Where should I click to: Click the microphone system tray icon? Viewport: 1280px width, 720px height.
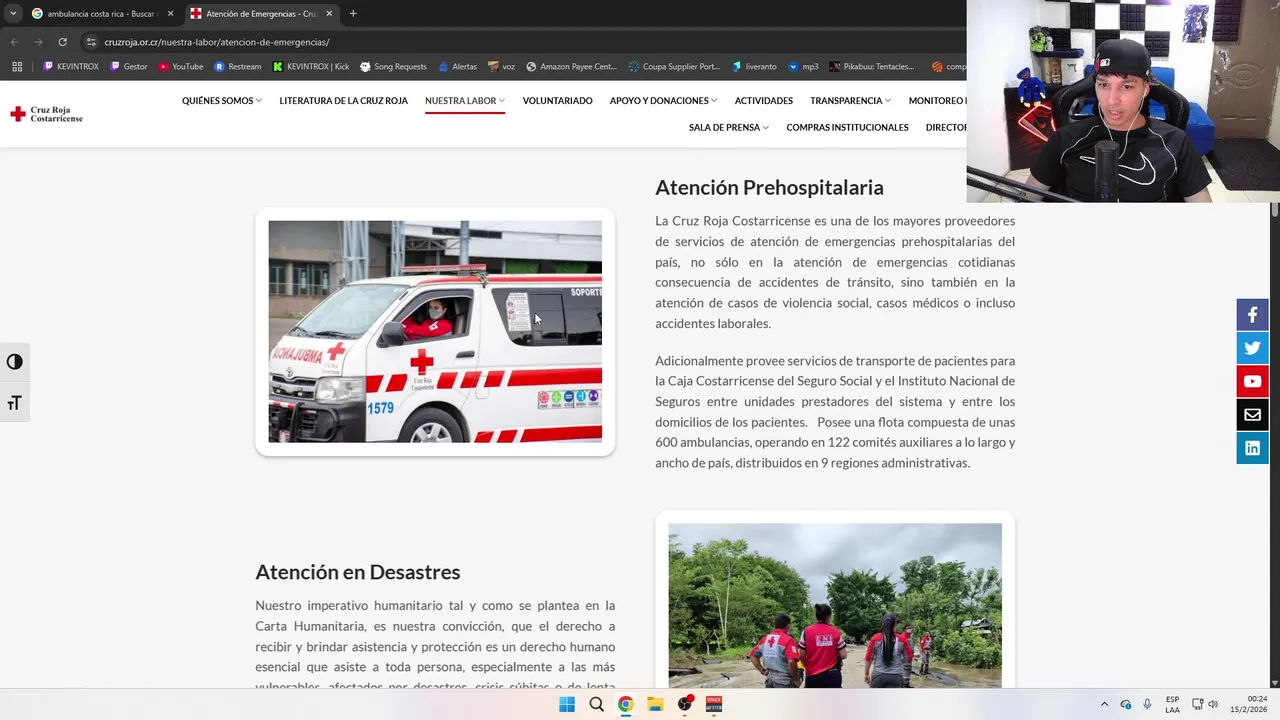pyautogui.click(x=1147, y=704)
